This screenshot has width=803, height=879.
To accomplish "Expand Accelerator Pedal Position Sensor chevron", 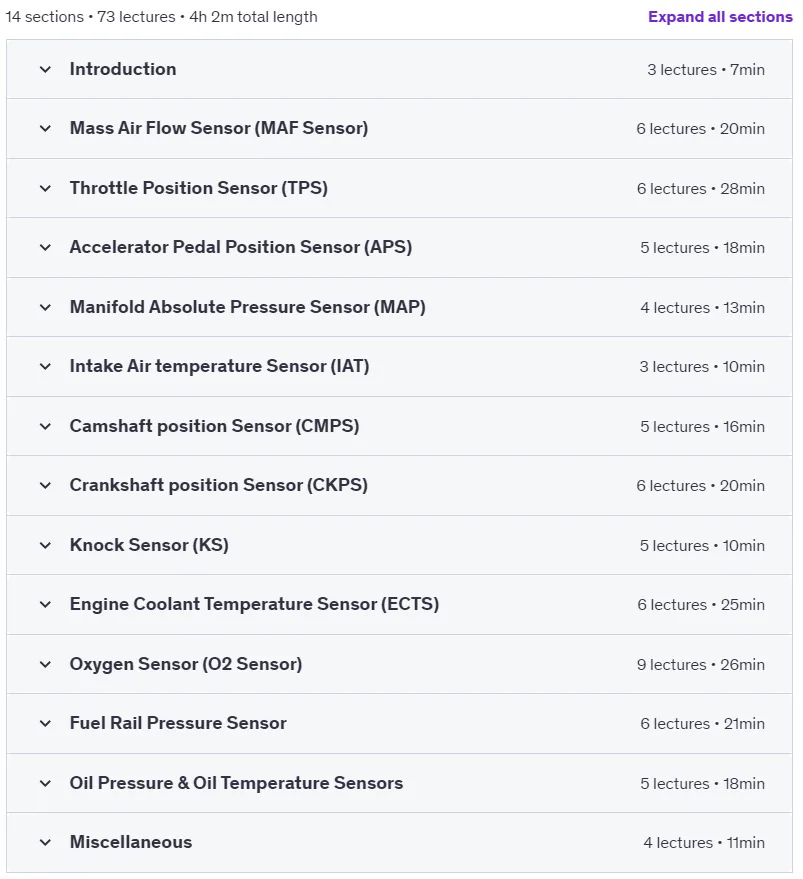I will 45,247.
